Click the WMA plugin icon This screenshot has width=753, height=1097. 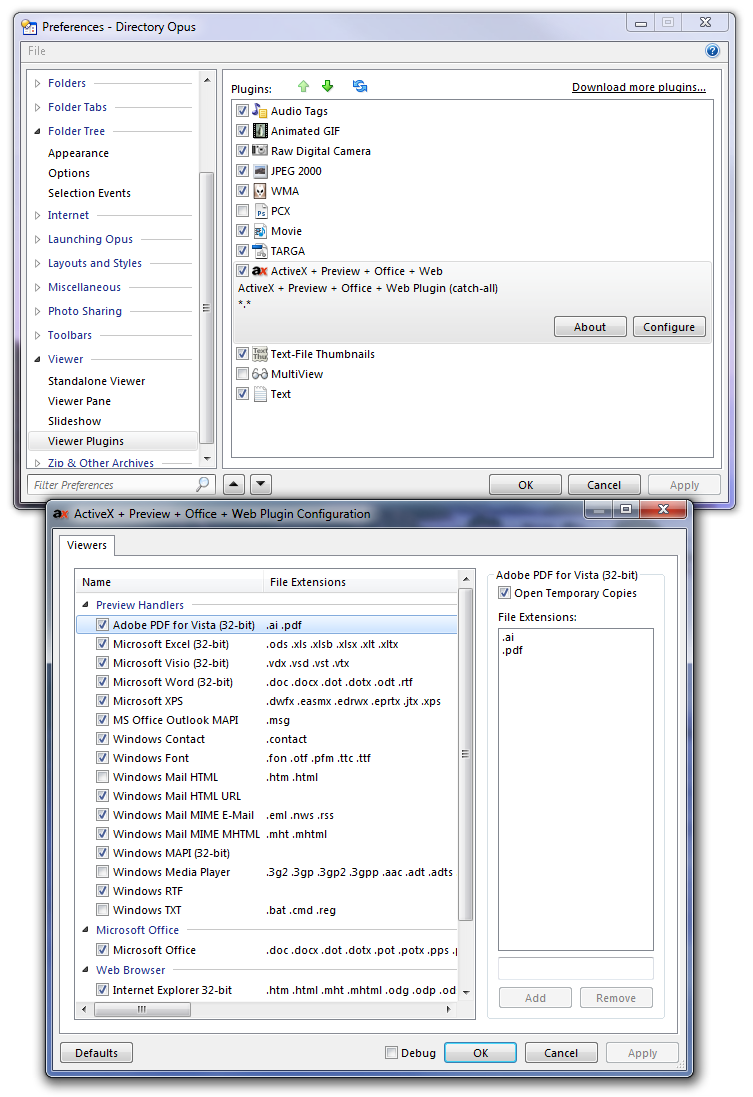[260, 191]
